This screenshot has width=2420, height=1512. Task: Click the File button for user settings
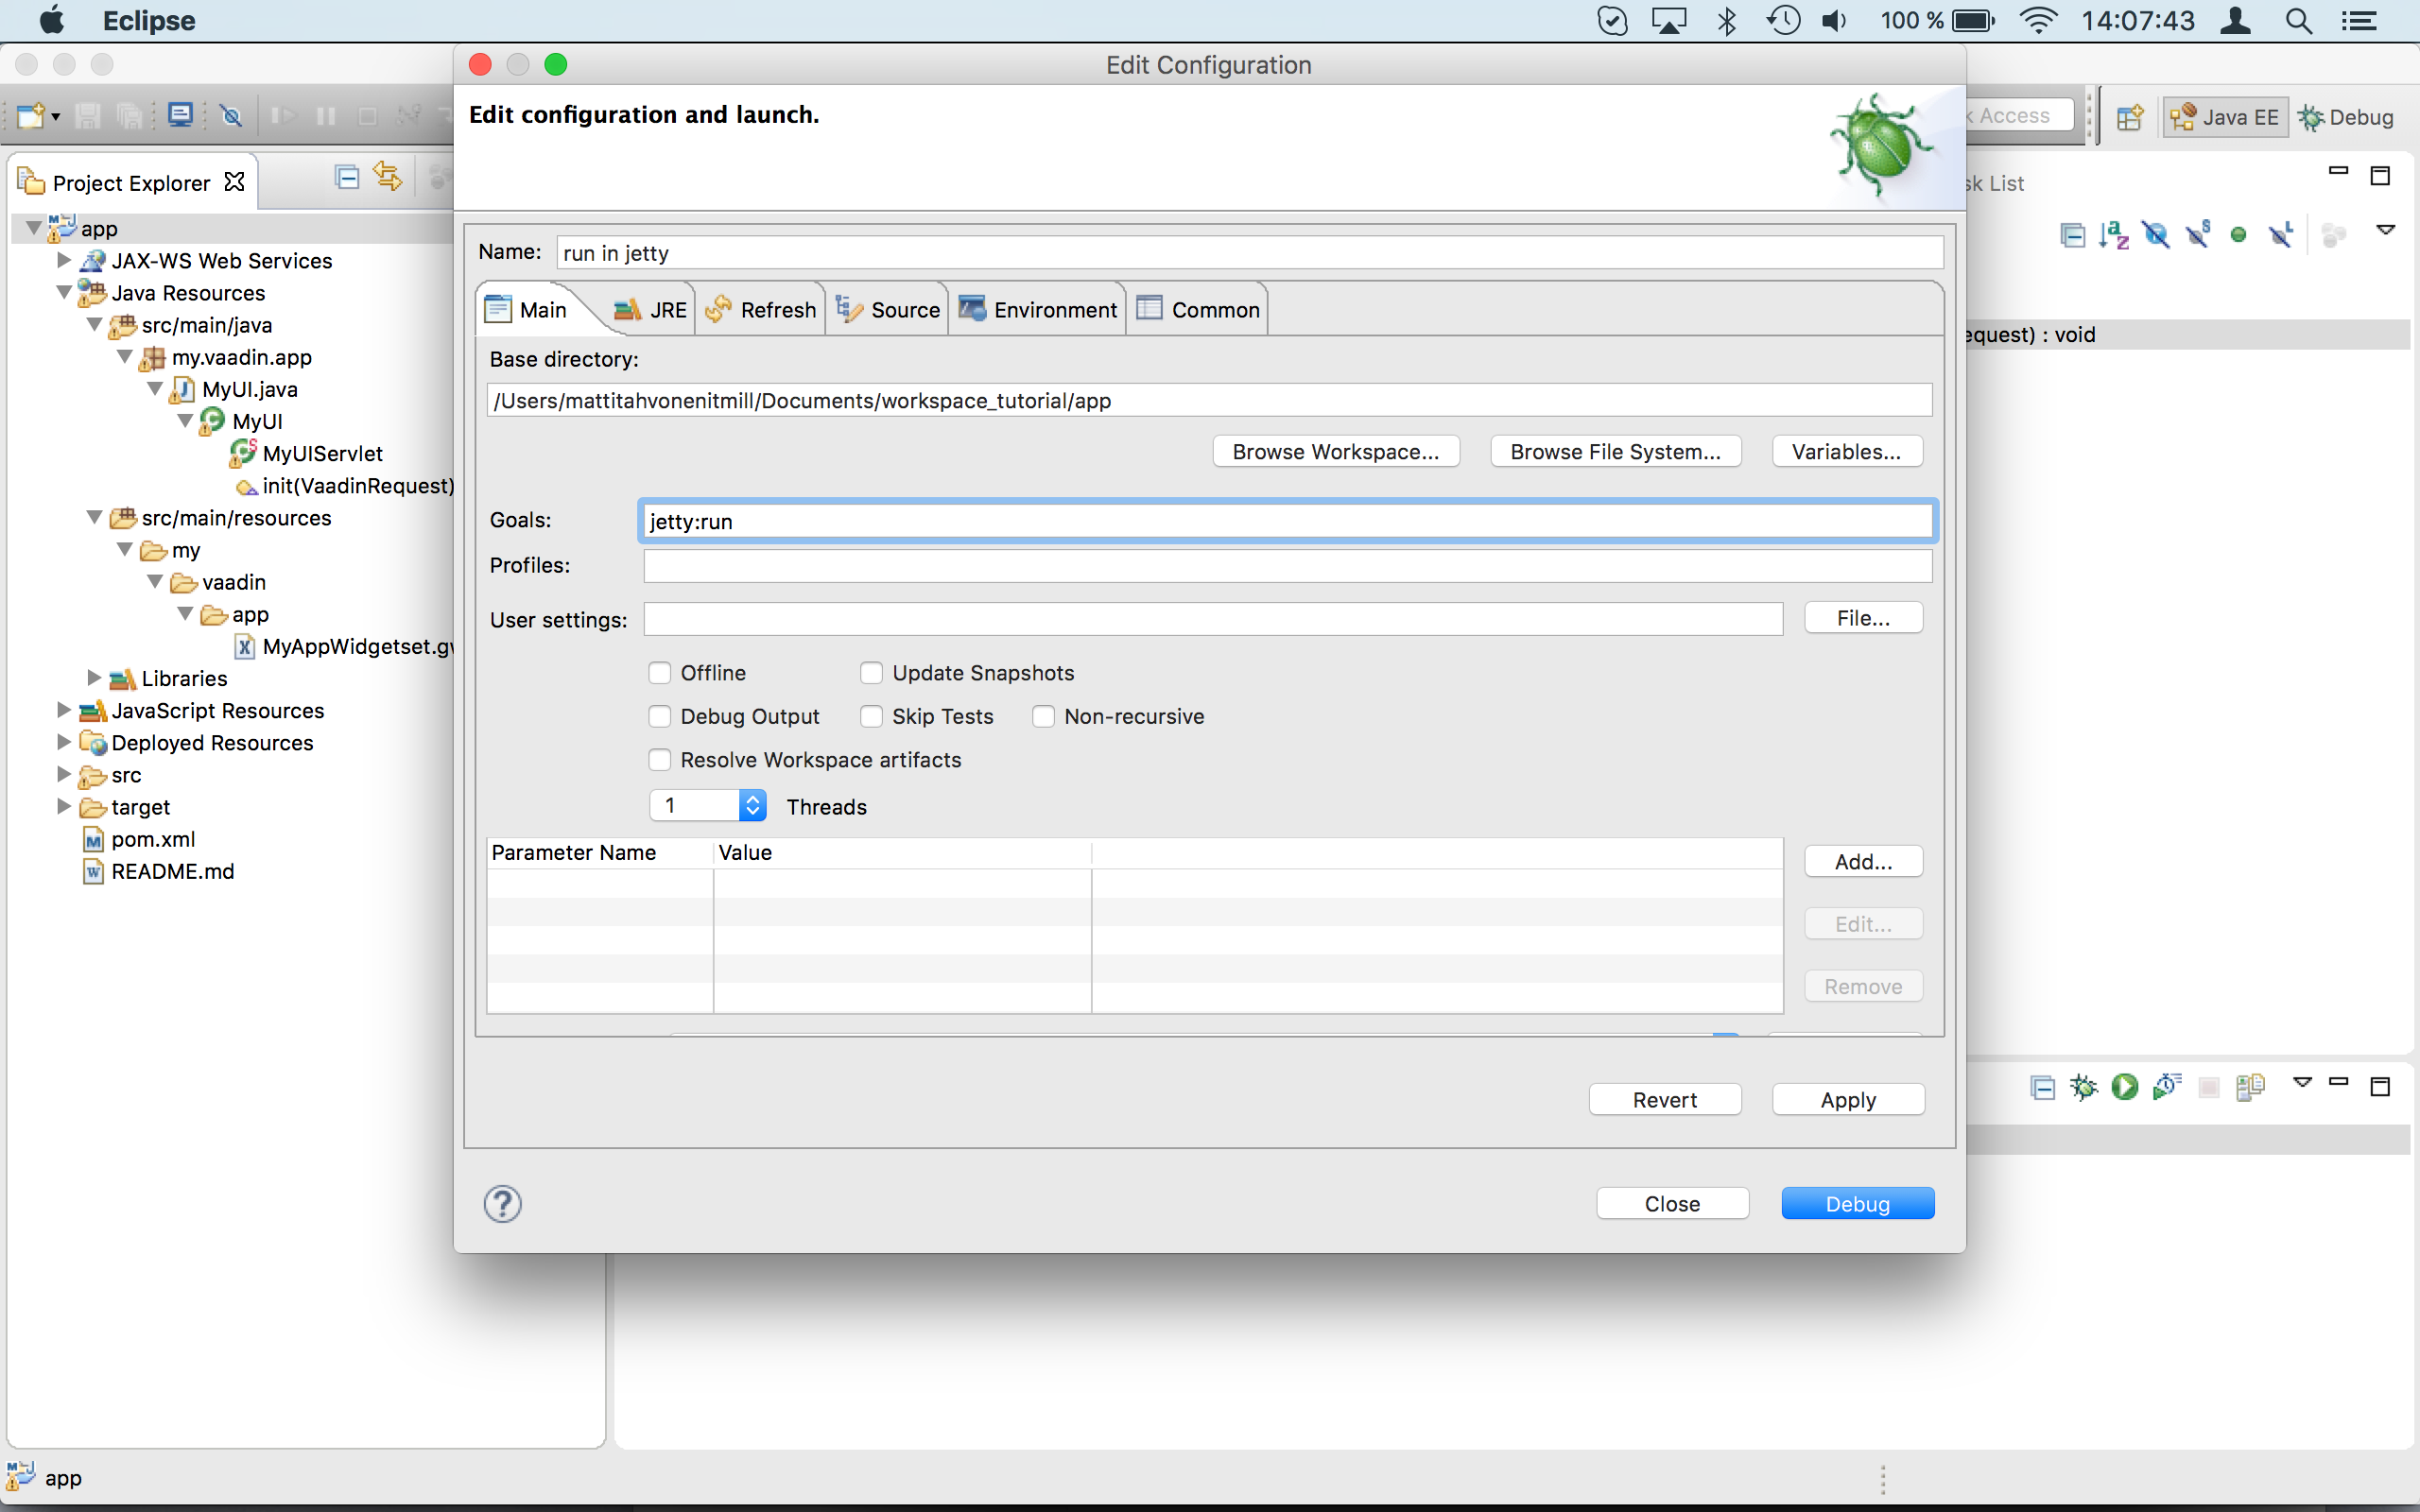pyautogui.click(x=1863, y=618)
